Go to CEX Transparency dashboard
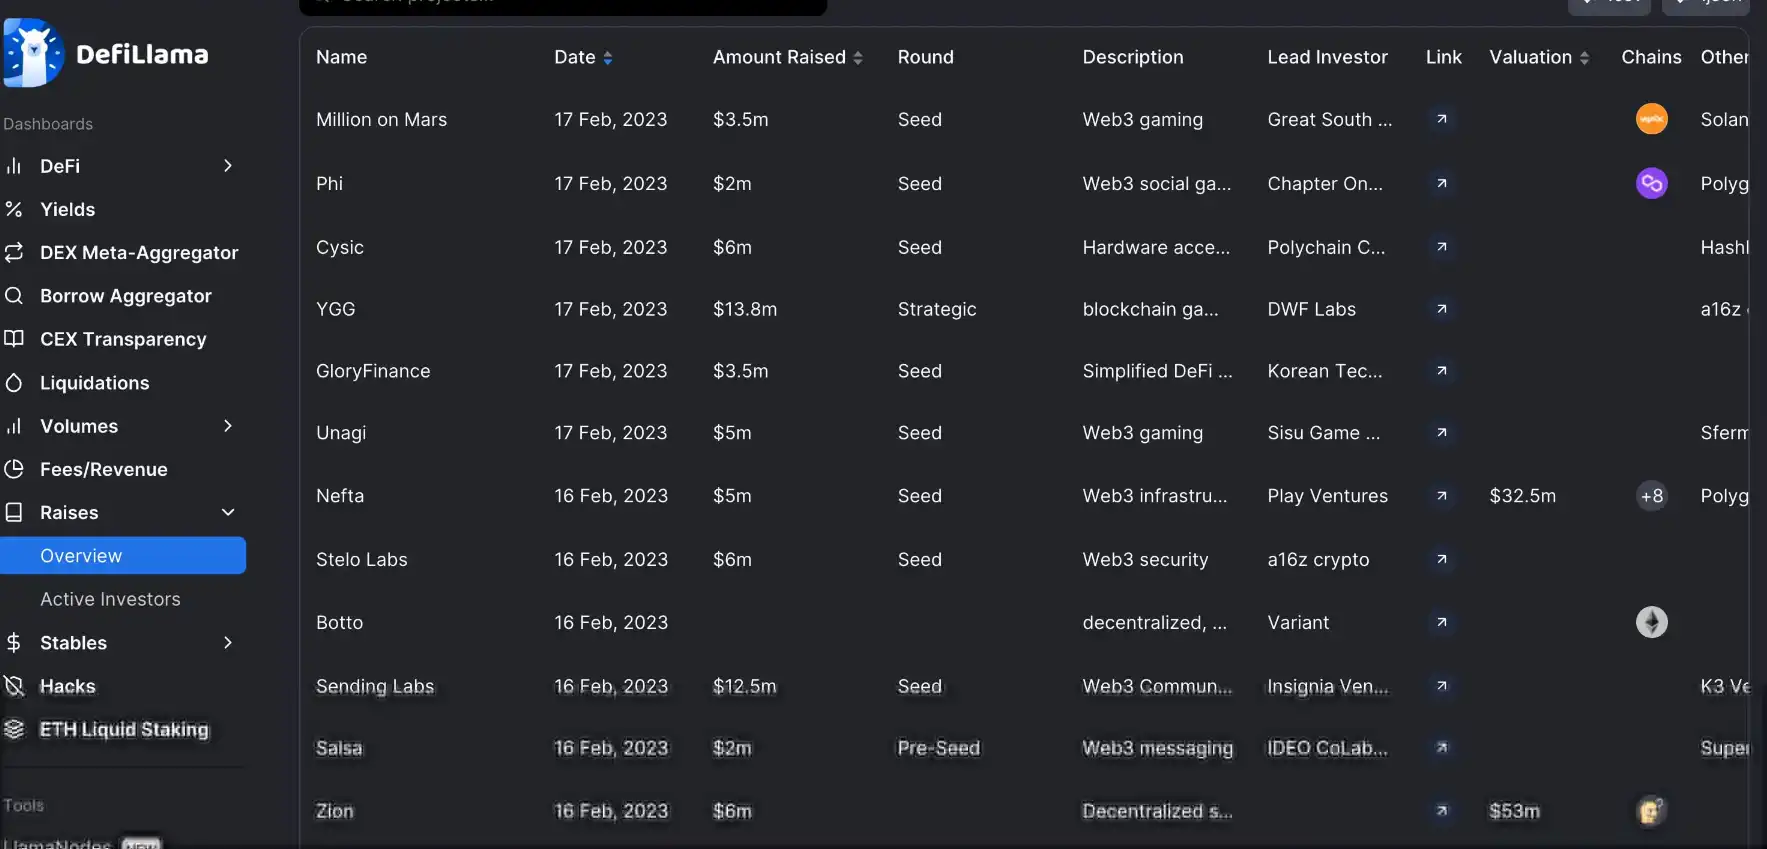Screen dimensions: 1767x849 pos(123,339)
